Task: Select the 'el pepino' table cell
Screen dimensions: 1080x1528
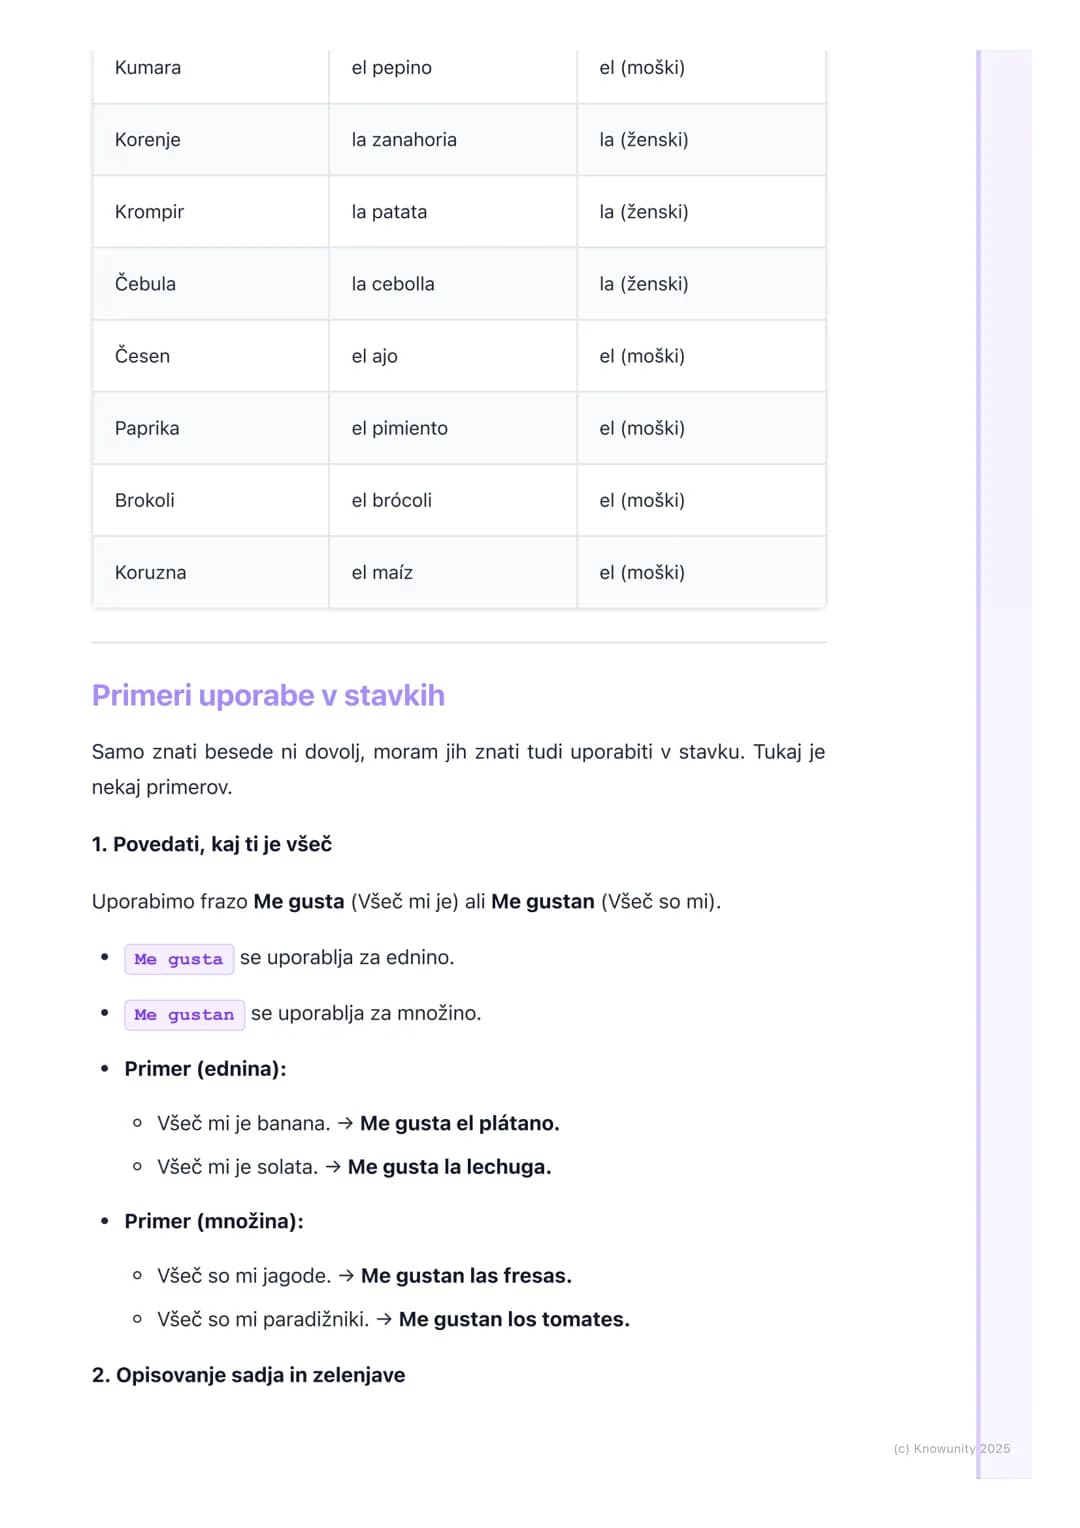Action: [453, 68]
